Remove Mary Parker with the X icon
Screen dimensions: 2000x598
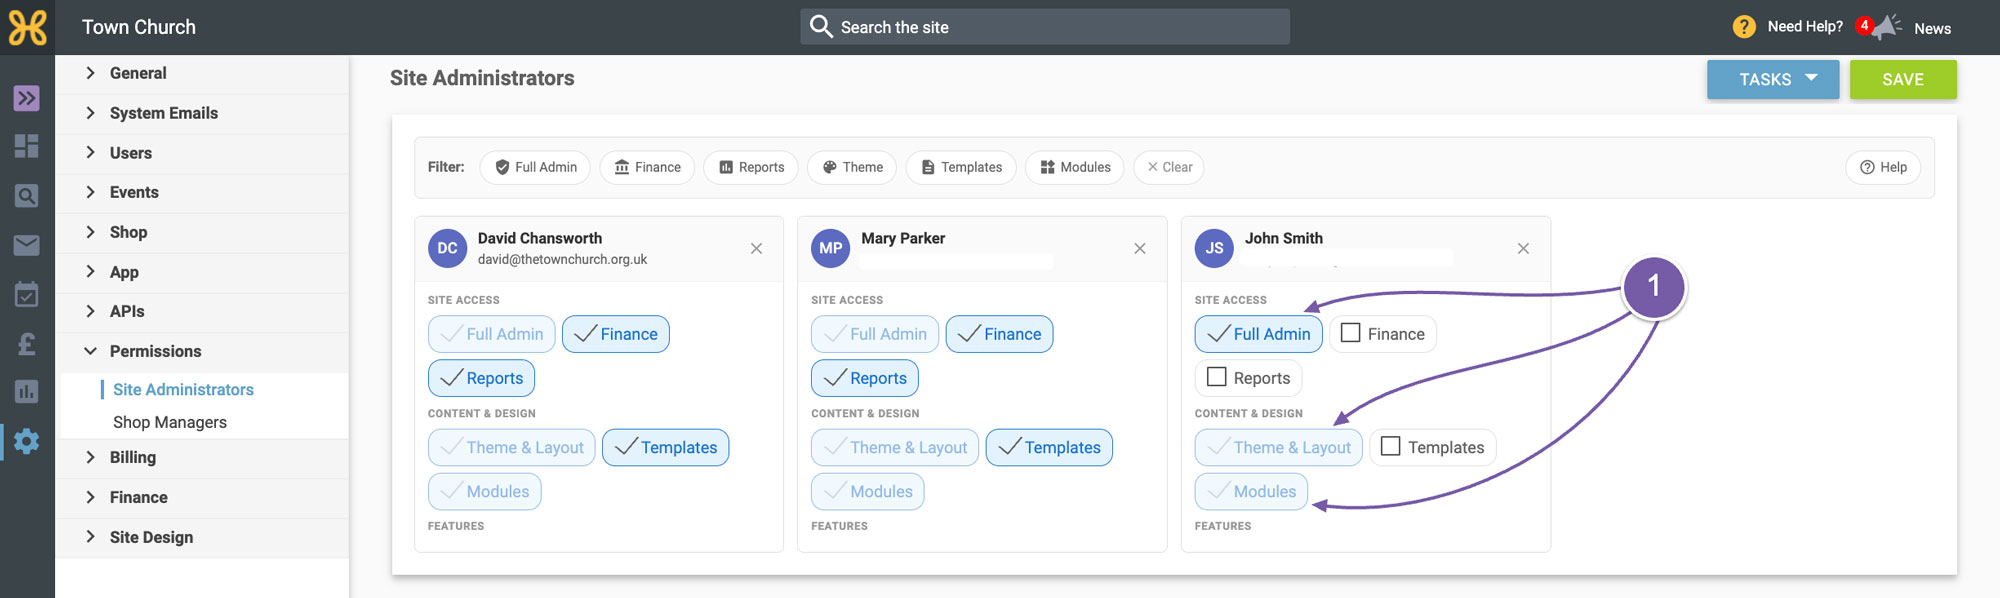click(x=1140, y=248)
